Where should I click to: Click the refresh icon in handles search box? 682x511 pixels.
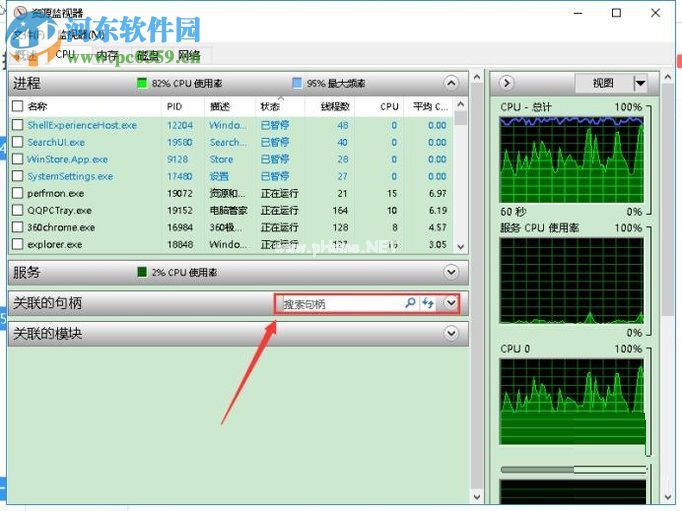[428, 303]
